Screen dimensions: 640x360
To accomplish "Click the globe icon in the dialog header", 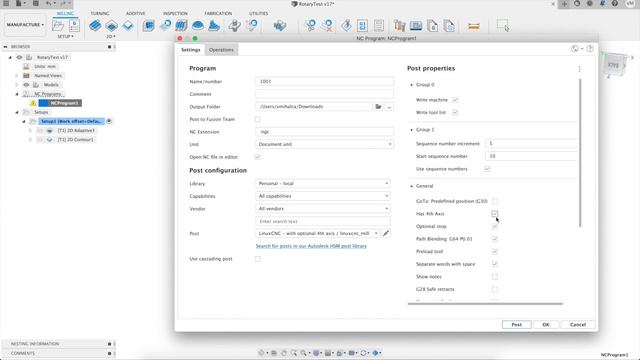I will [575, 49].
